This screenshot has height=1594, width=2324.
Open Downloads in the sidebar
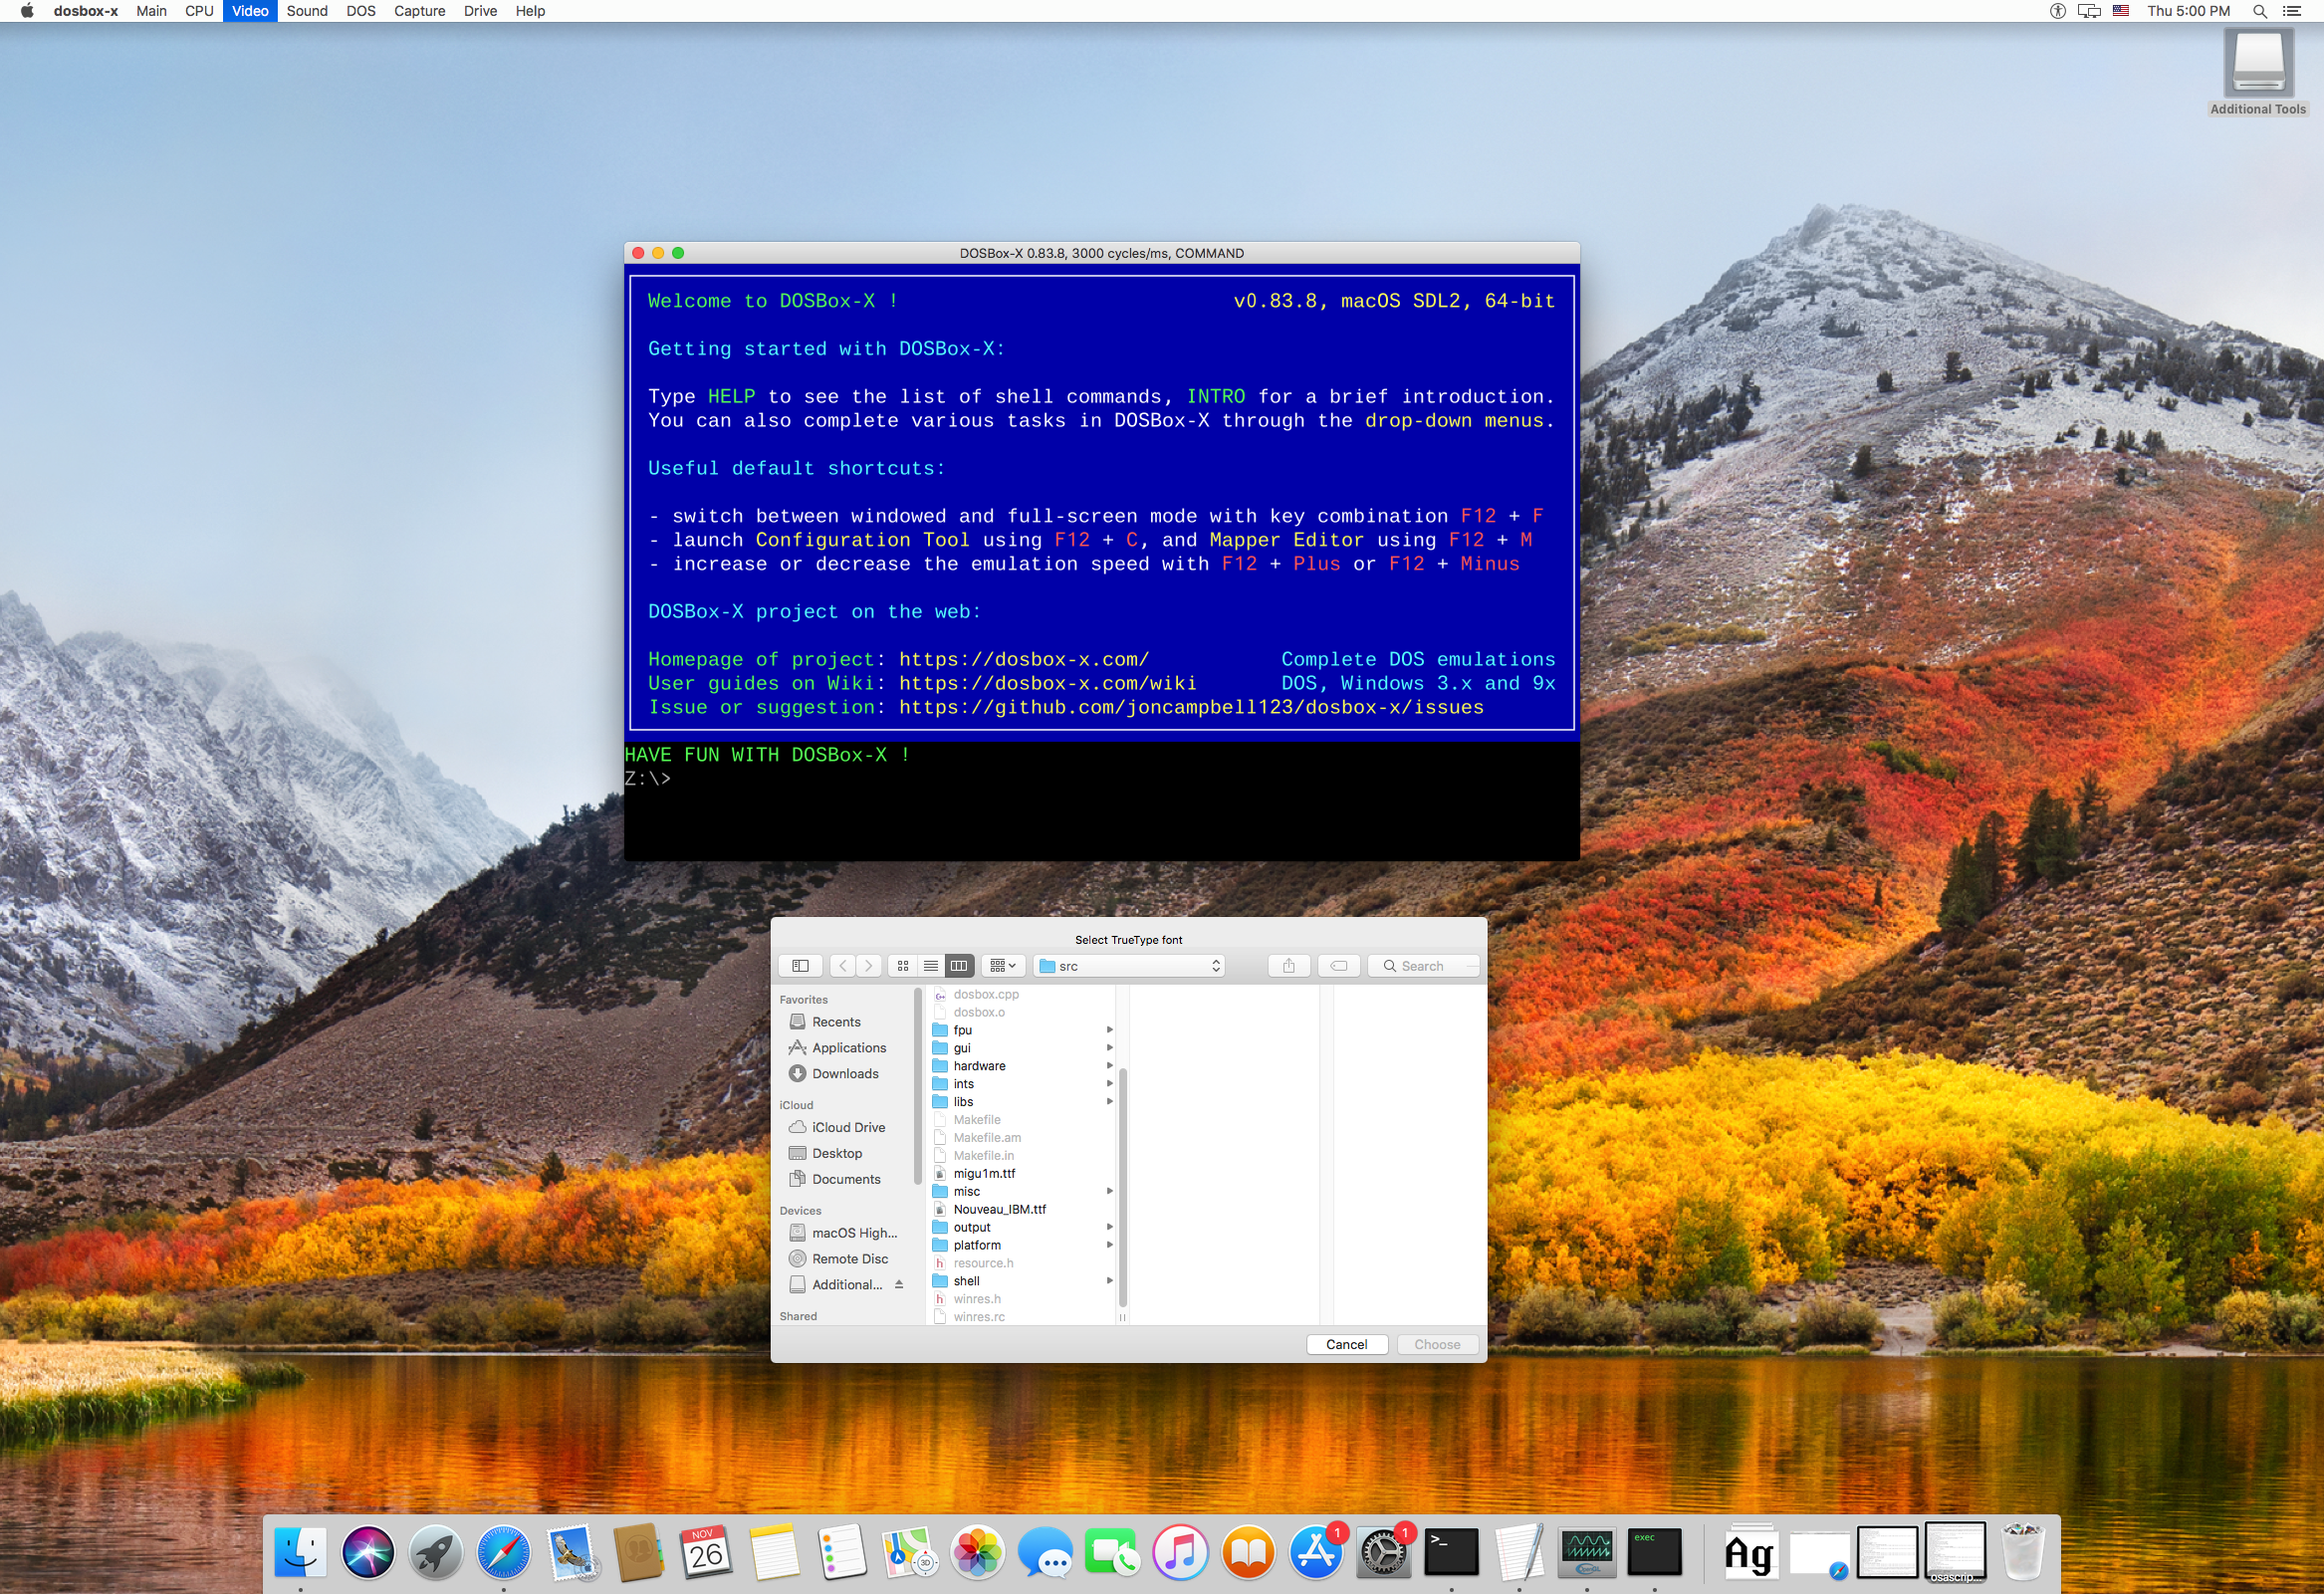pyautogui.click(x=845, y=1074)
